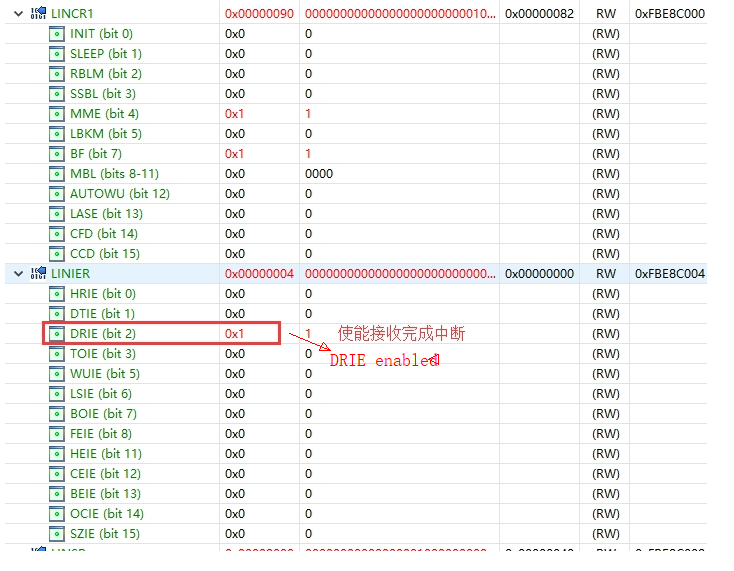Screen dimensions: 734x571
Task: Click the LINIER access RW cell
Action: [x=606, y=273]
